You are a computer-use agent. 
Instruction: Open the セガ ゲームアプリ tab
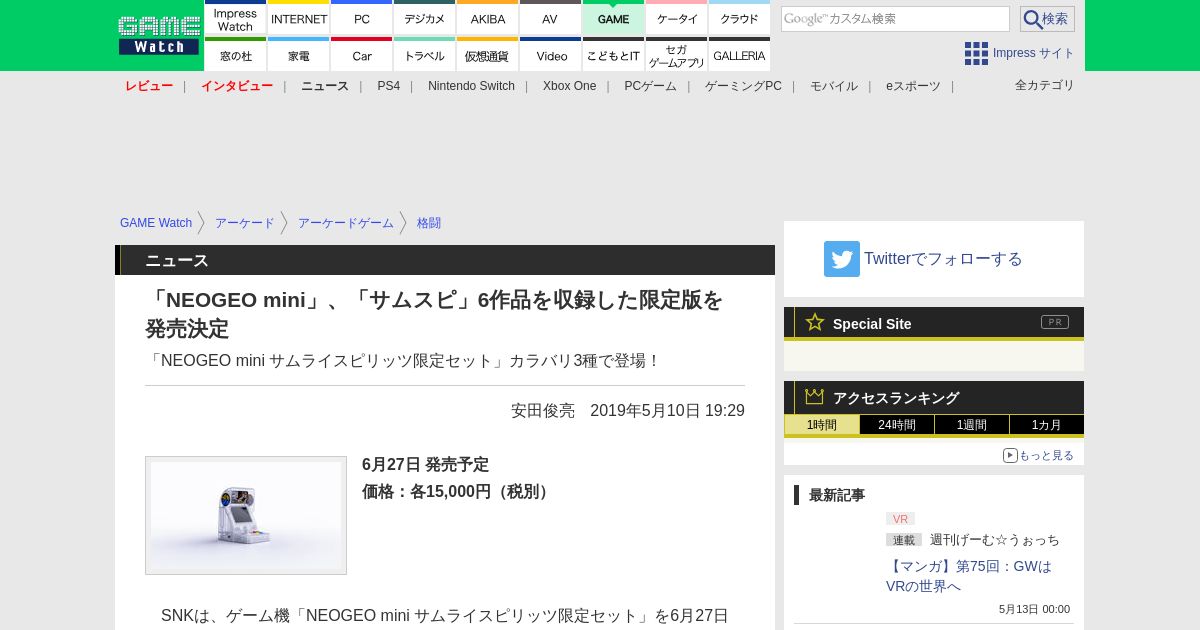click(677, 55)
